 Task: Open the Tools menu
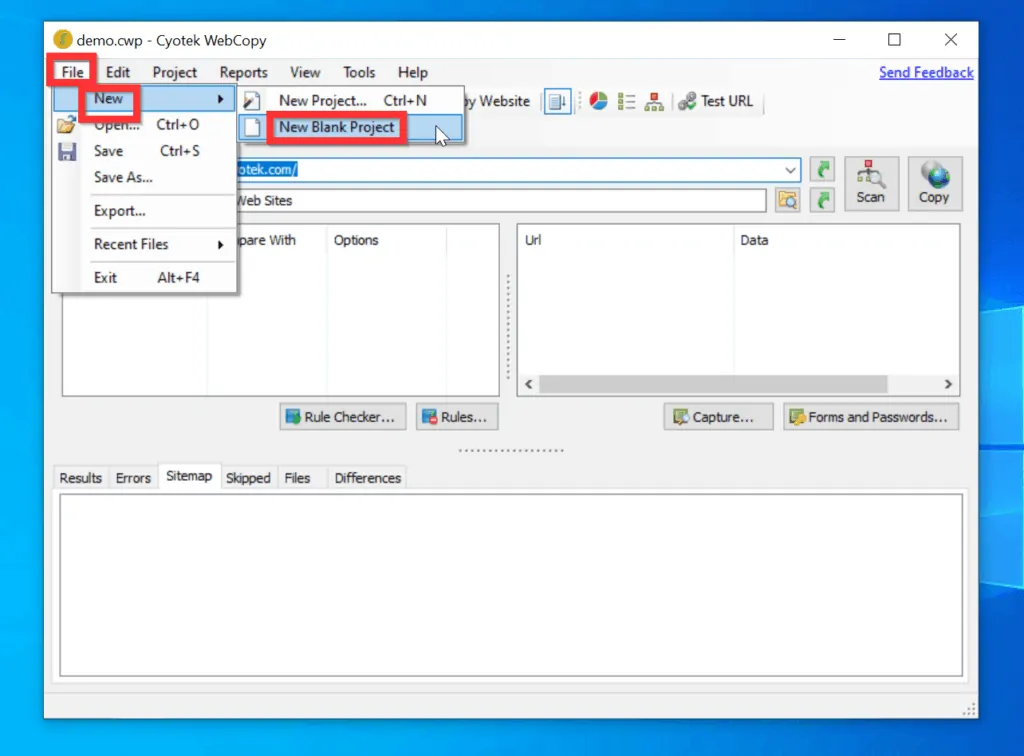coord(359,72)
